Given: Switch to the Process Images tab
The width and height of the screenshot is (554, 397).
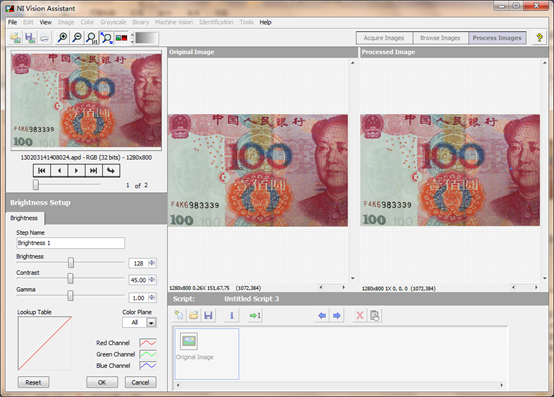Looking at the screenshot, I should [x=497, y=38].
